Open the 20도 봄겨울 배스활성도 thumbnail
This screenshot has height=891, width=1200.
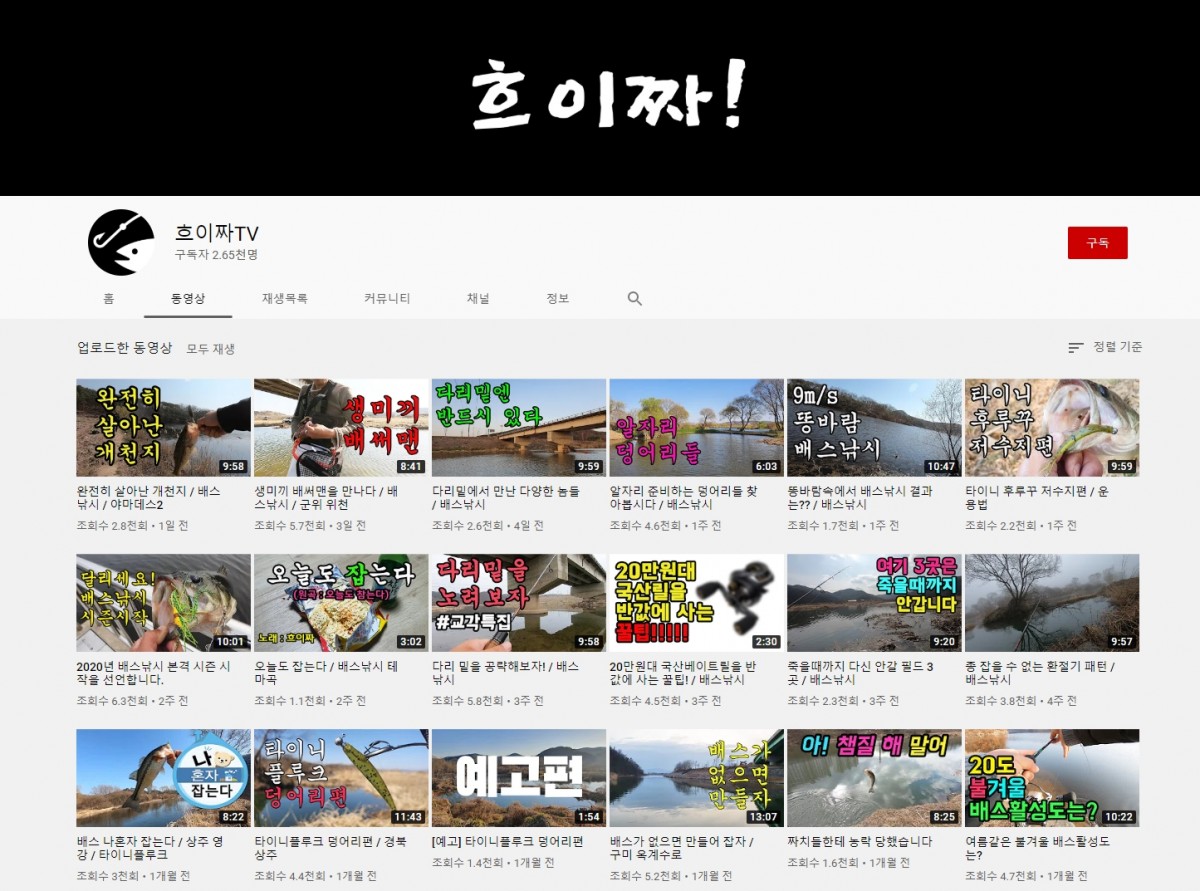[1051, 777]
